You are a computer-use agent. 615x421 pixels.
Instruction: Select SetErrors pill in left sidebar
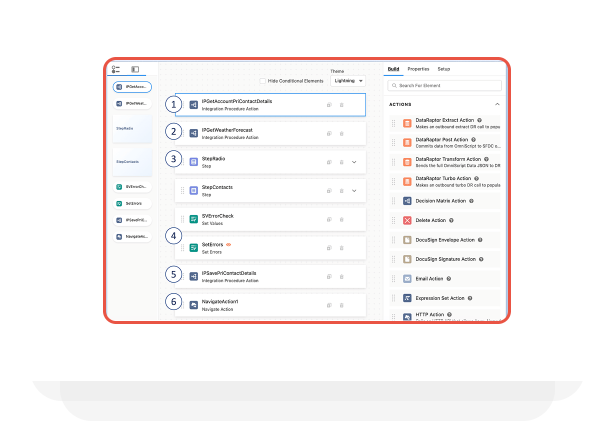coord(132,204)
